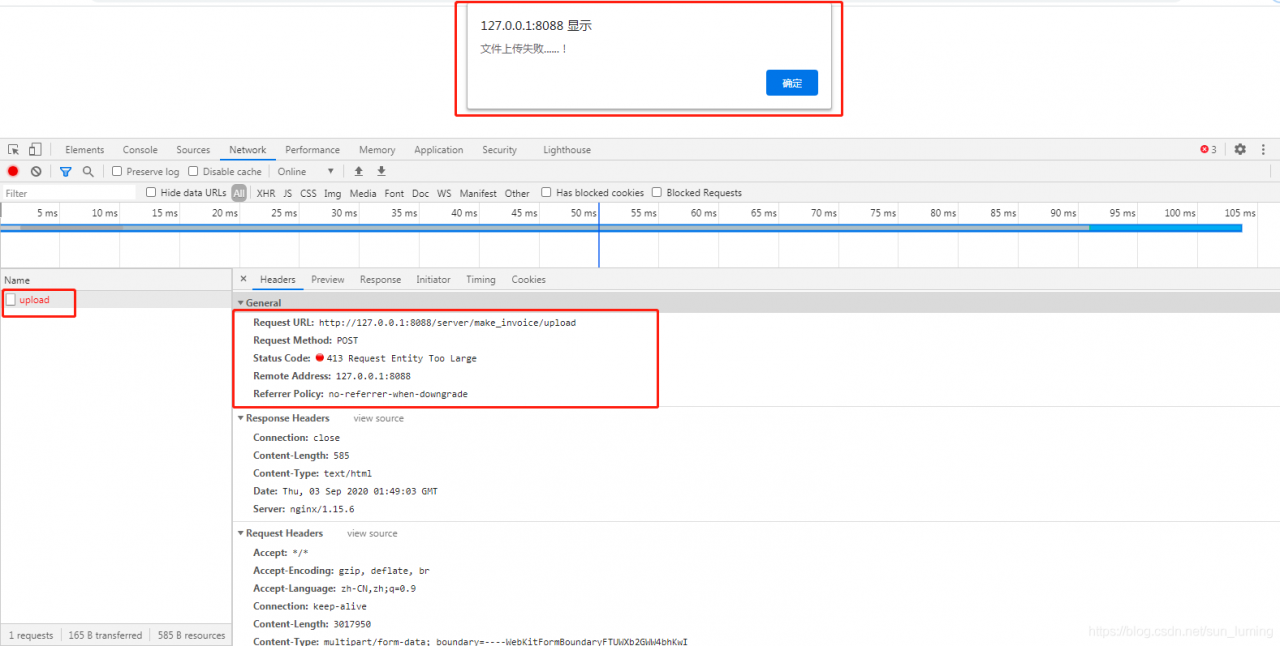Screen dimensions: 1280x646
Task: Click the Referrer Policy value
Action: [398, 394]
